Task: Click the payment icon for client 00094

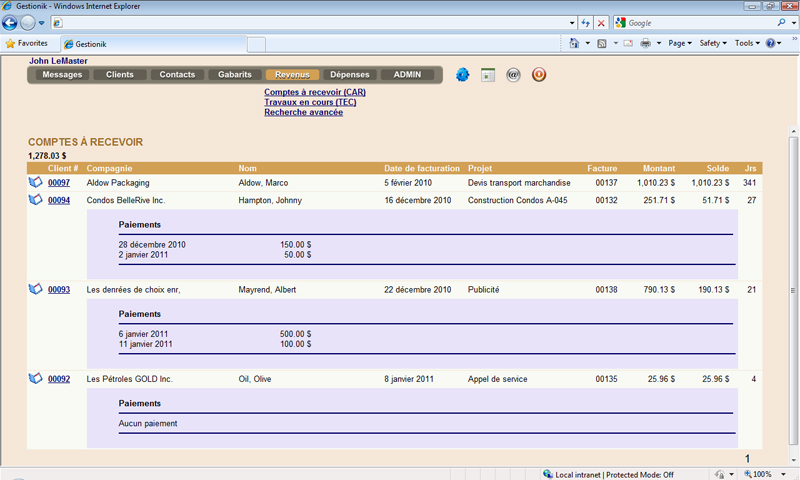Action: (x=35, y=199)
